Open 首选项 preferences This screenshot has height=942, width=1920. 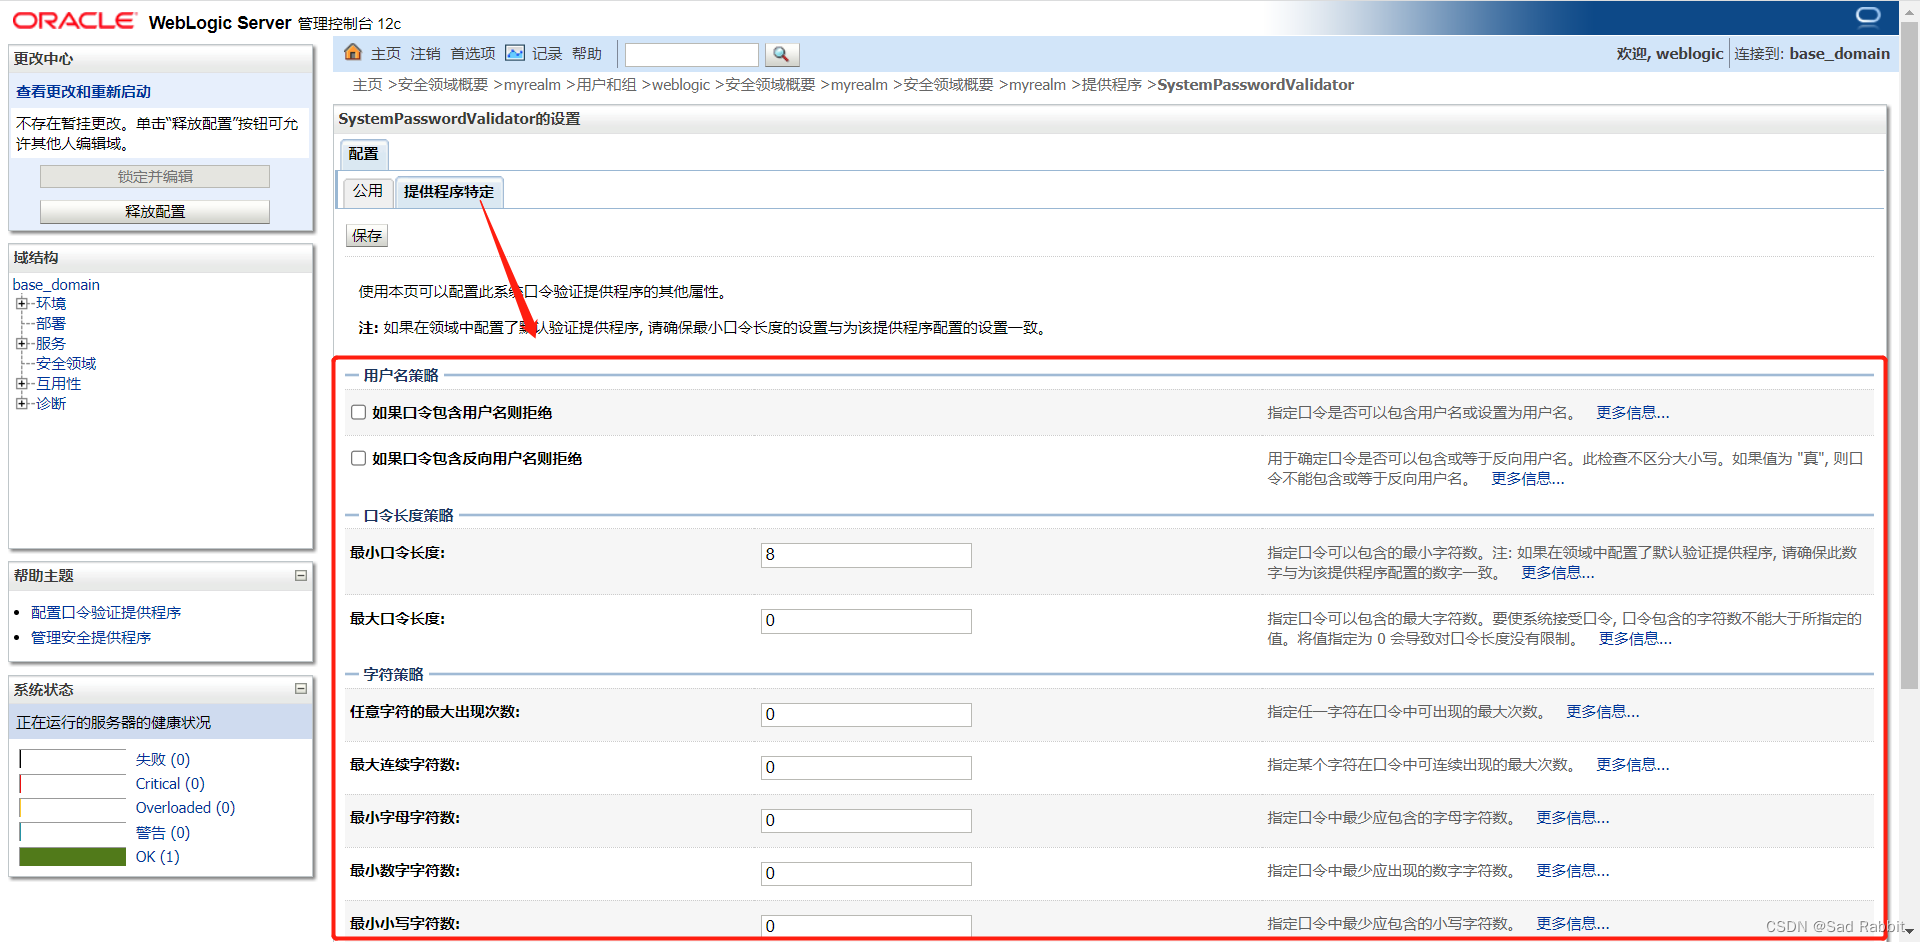[x=472, y=53]
